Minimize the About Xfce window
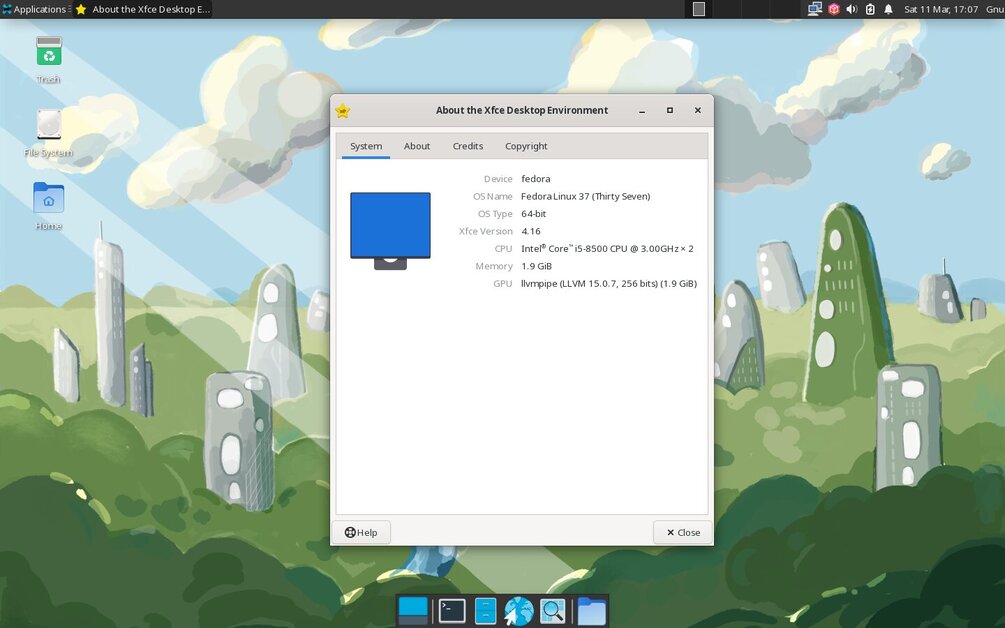 [642, 110]
